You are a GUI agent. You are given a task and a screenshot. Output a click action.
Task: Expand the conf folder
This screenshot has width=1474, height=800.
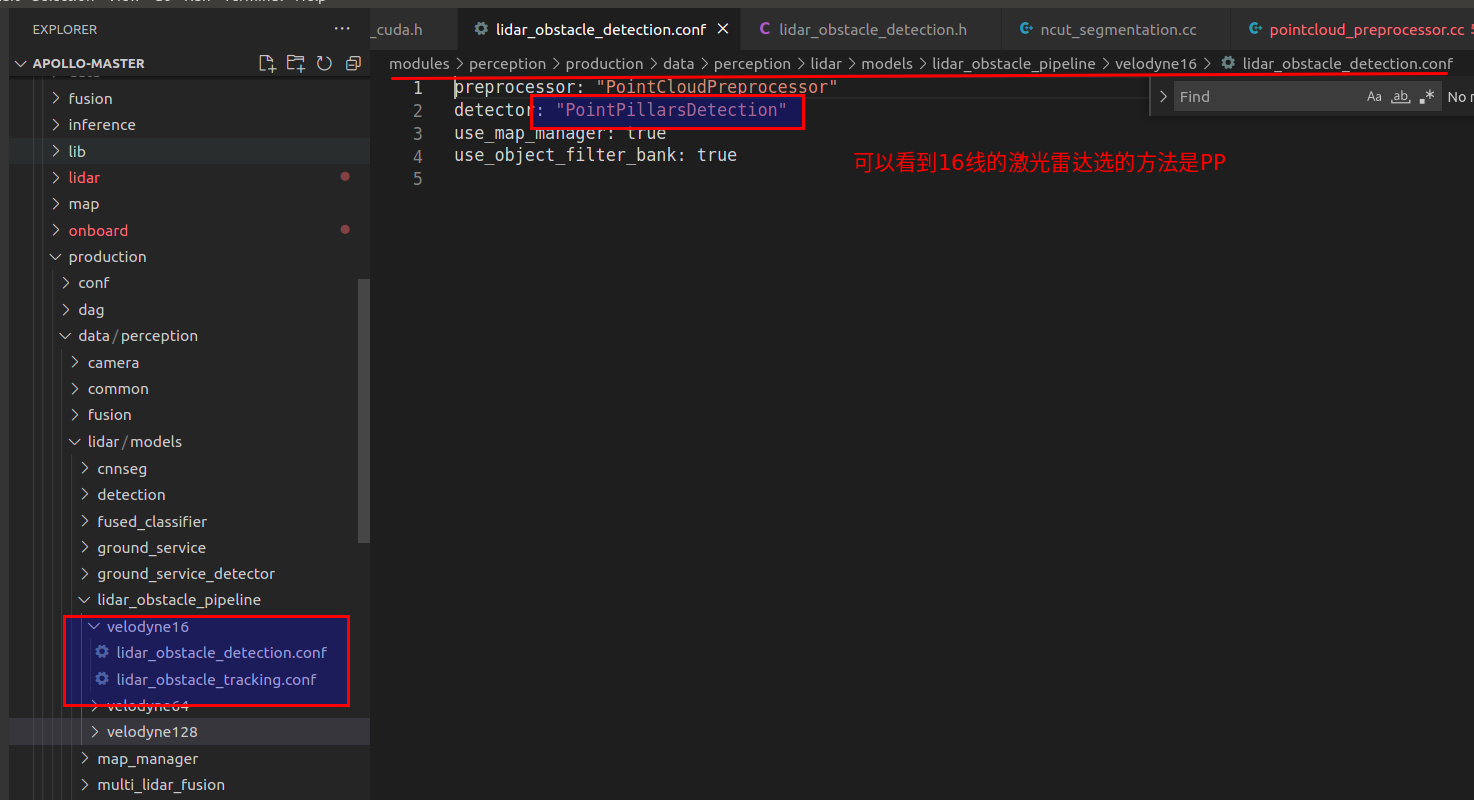tap(190, 283)
